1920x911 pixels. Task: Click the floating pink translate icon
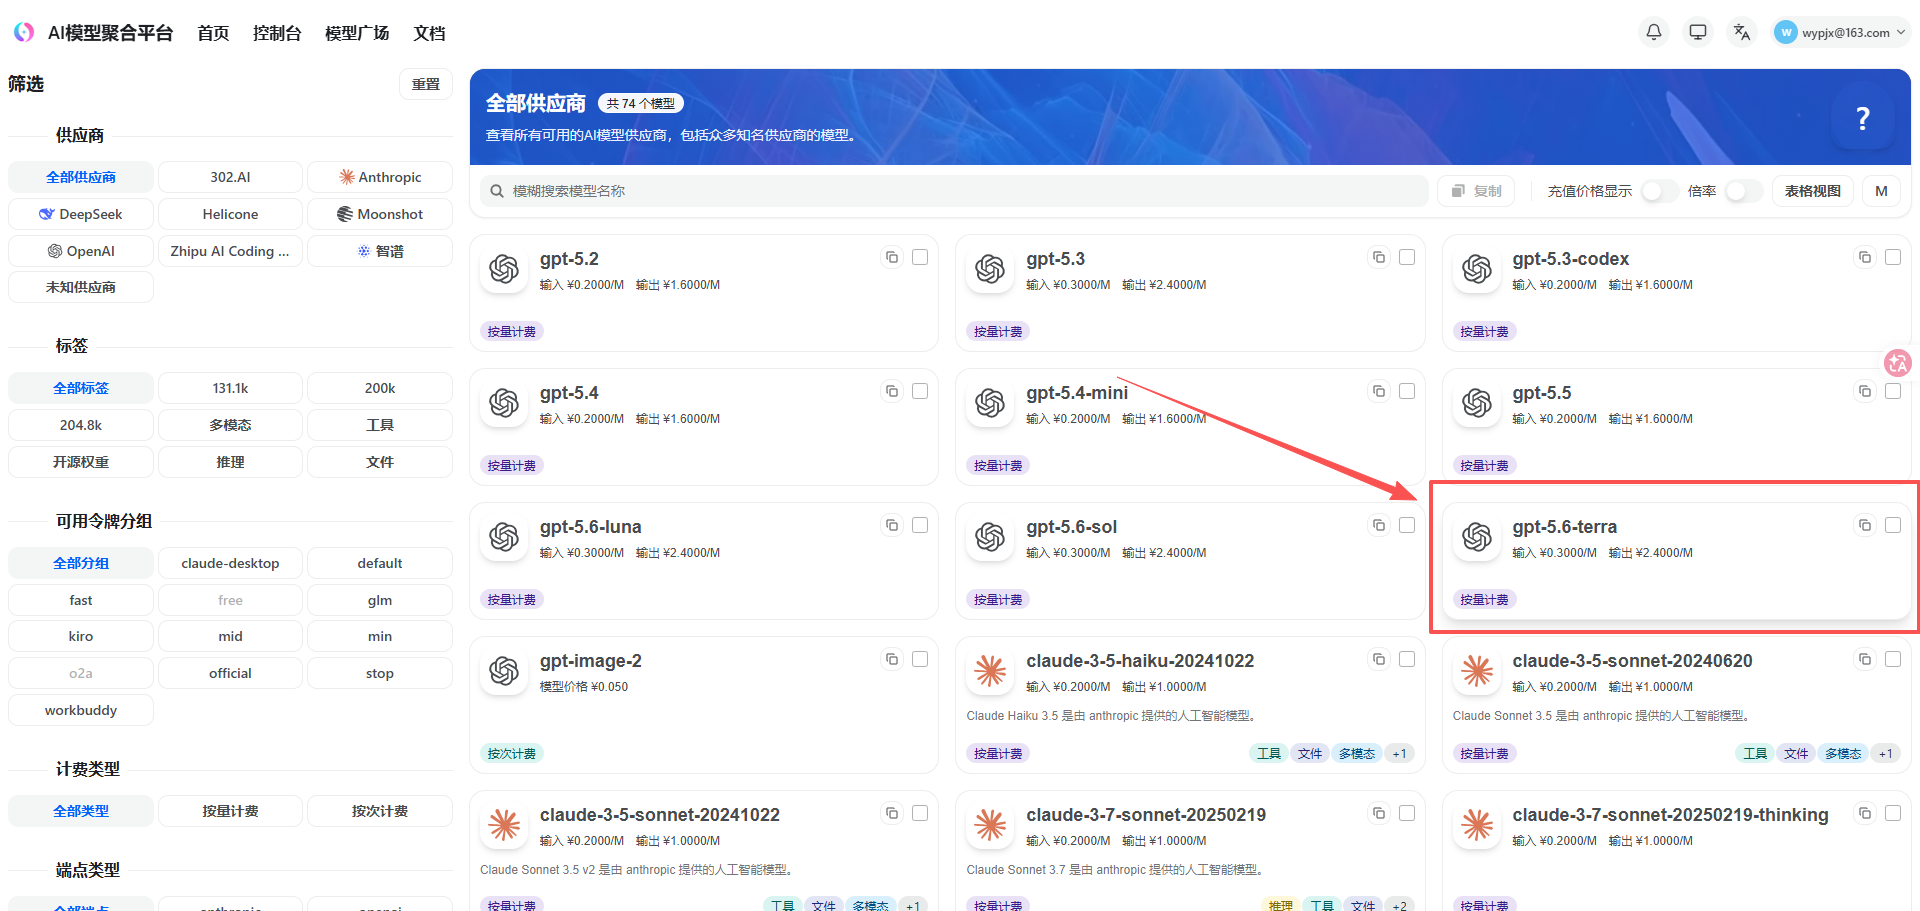click(x=1897, y=363)
